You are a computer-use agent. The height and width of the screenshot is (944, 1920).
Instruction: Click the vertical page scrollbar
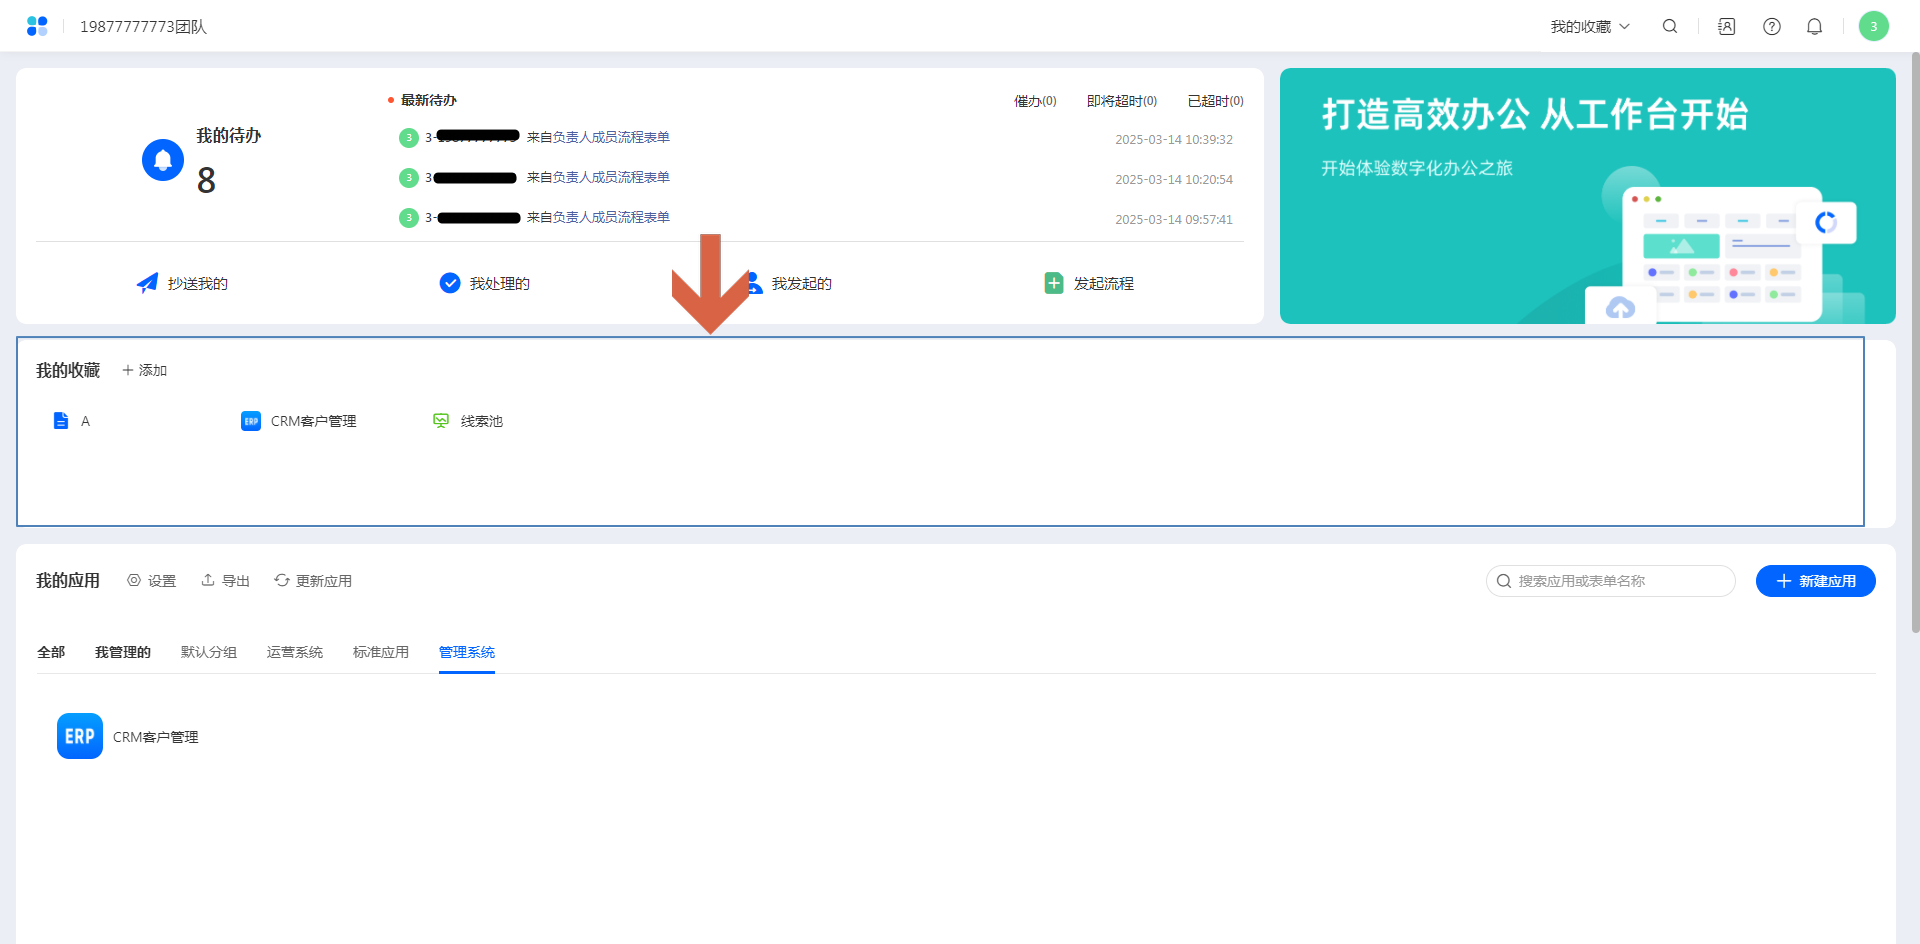pyautogui.click(x=1914, y=340)
